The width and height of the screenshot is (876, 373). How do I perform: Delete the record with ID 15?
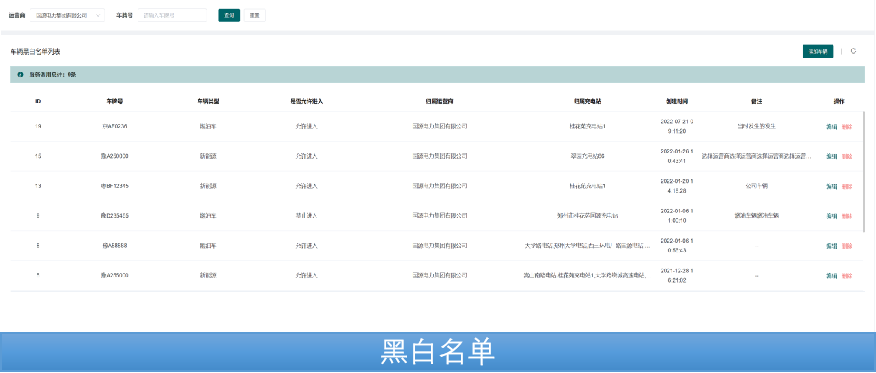(x=847, y=156)
